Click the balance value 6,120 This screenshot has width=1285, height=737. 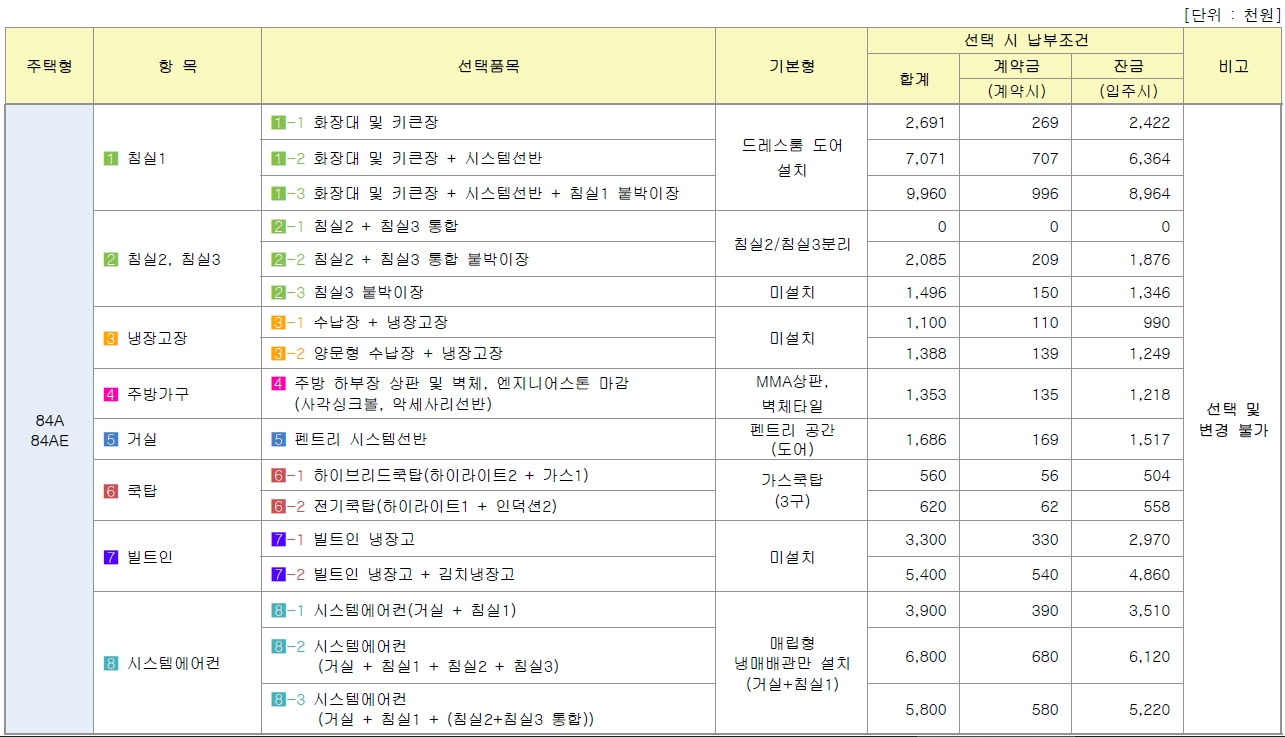coord(1149,657)
